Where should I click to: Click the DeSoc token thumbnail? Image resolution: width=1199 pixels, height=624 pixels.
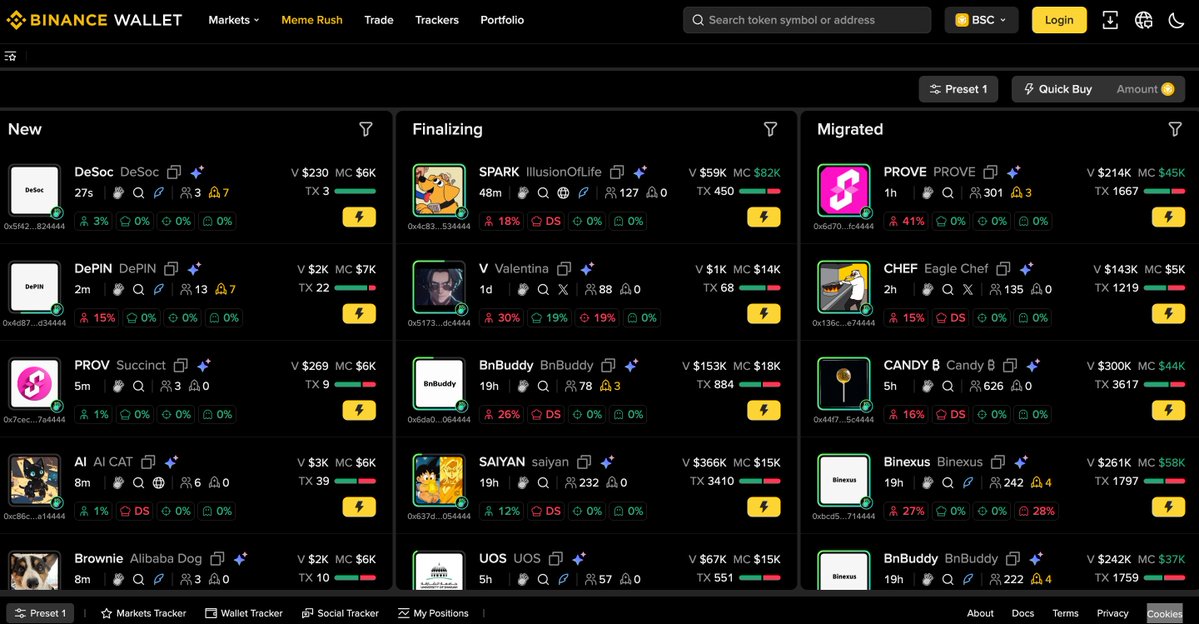tap(34, 190)
